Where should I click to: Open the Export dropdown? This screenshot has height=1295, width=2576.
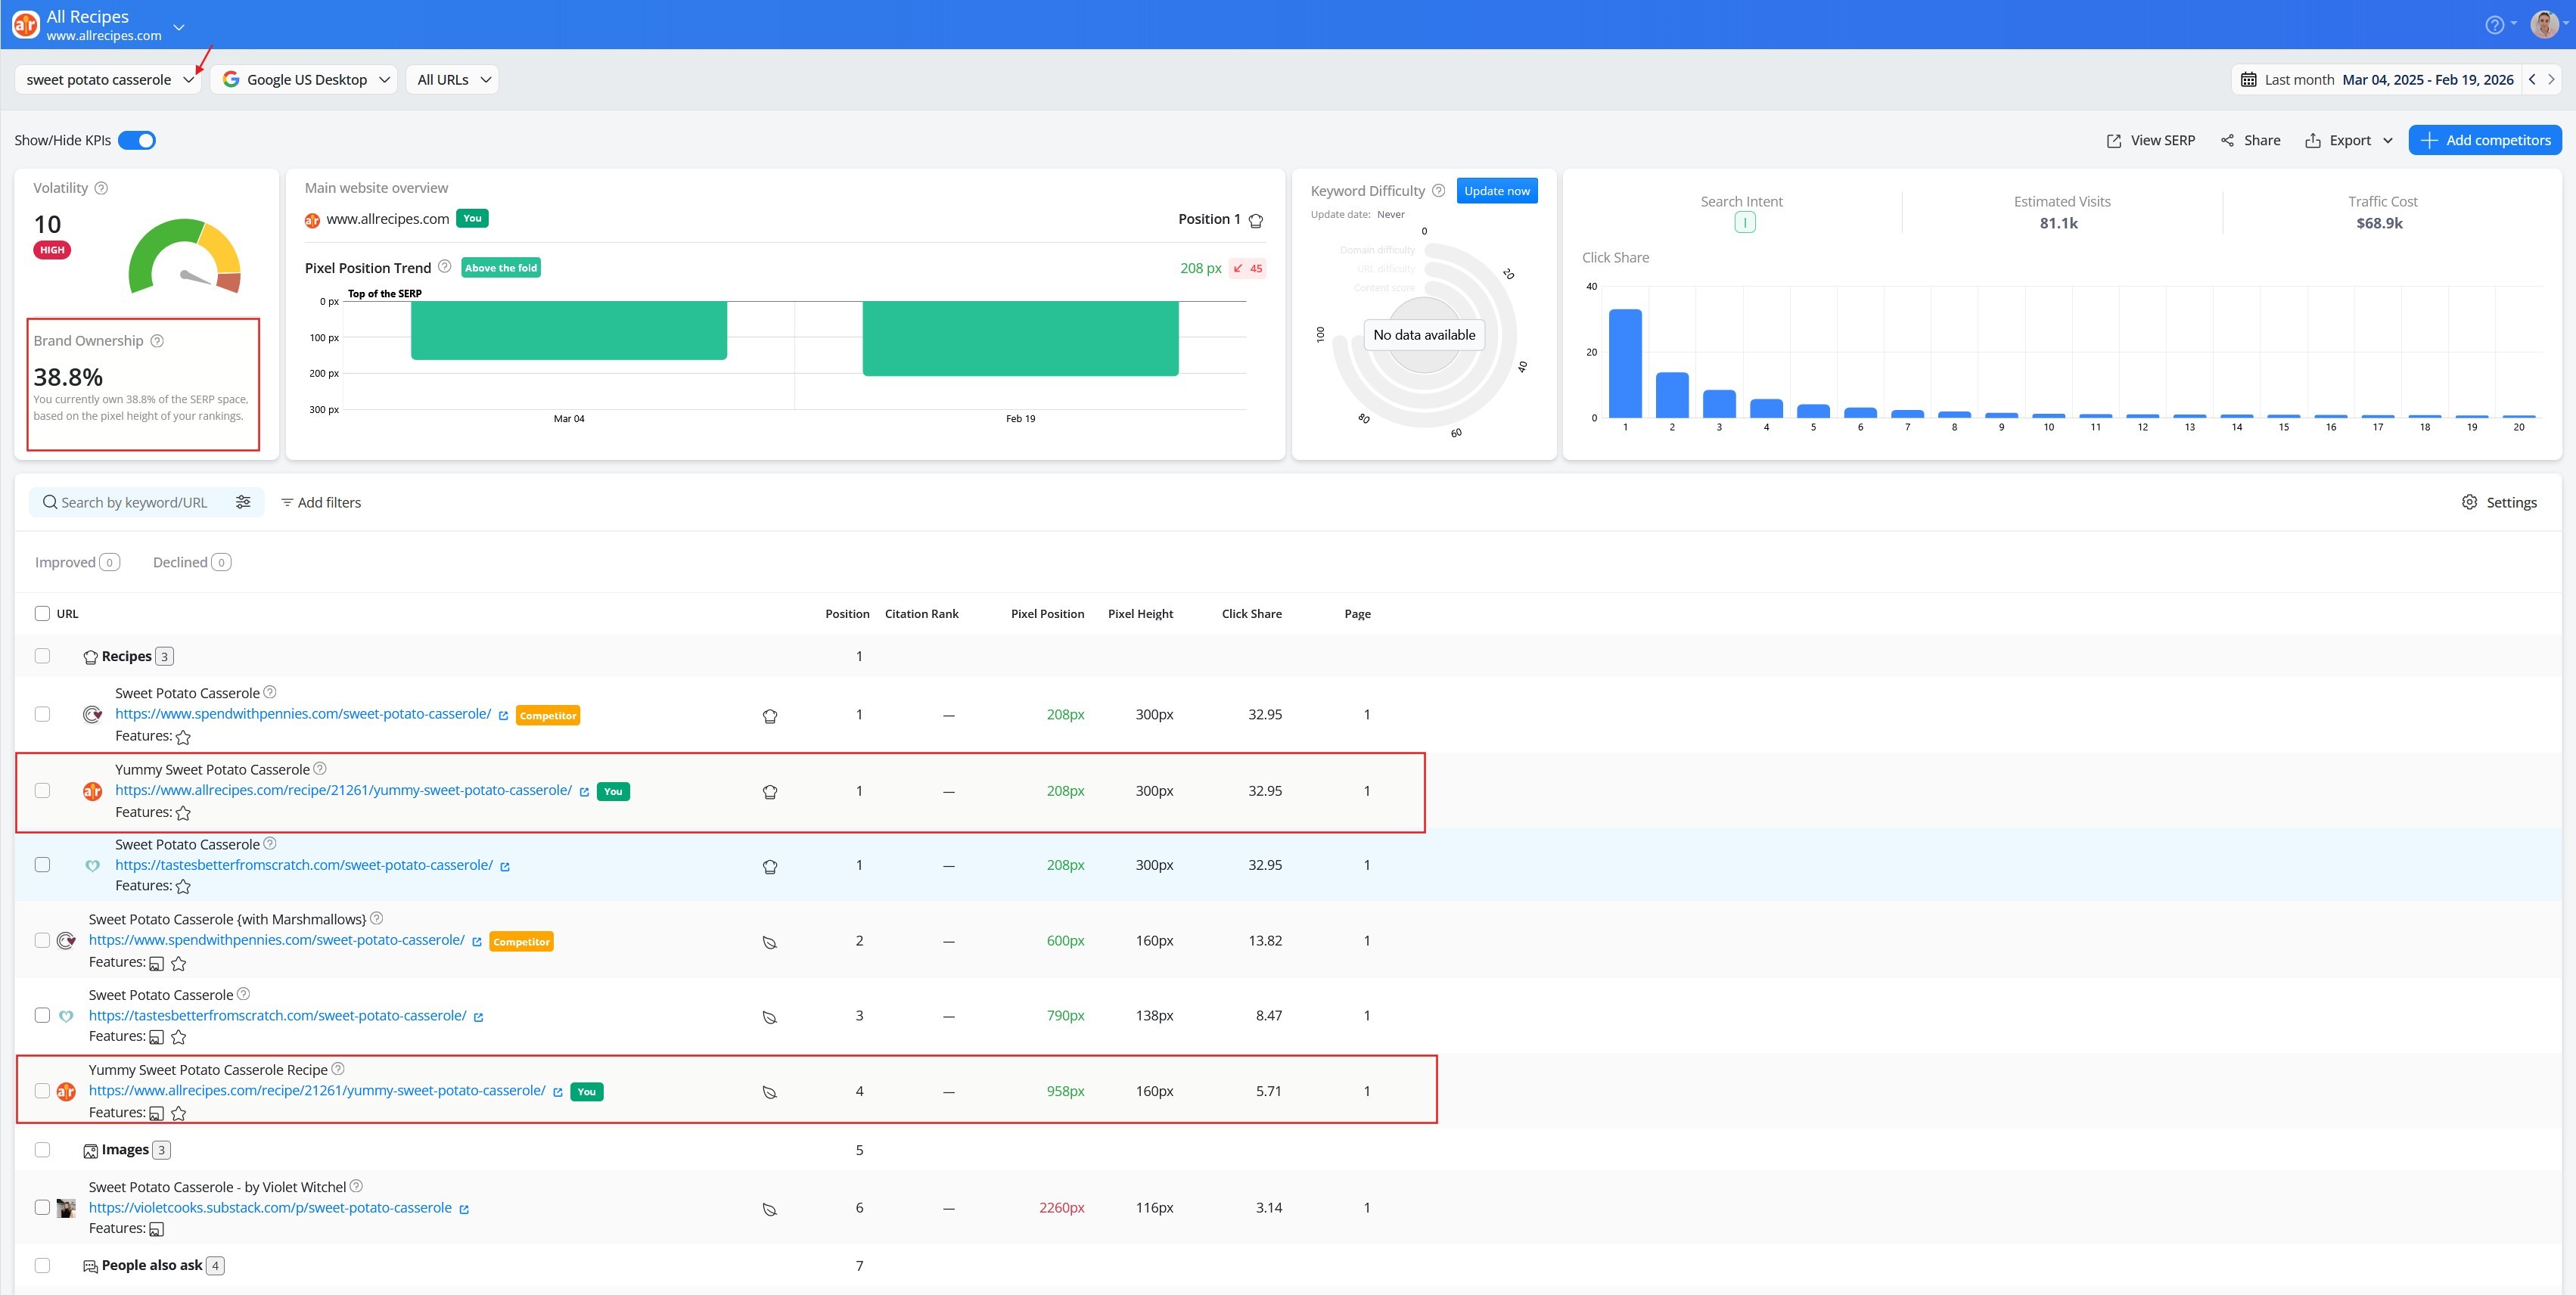(x=2348, y=140)
